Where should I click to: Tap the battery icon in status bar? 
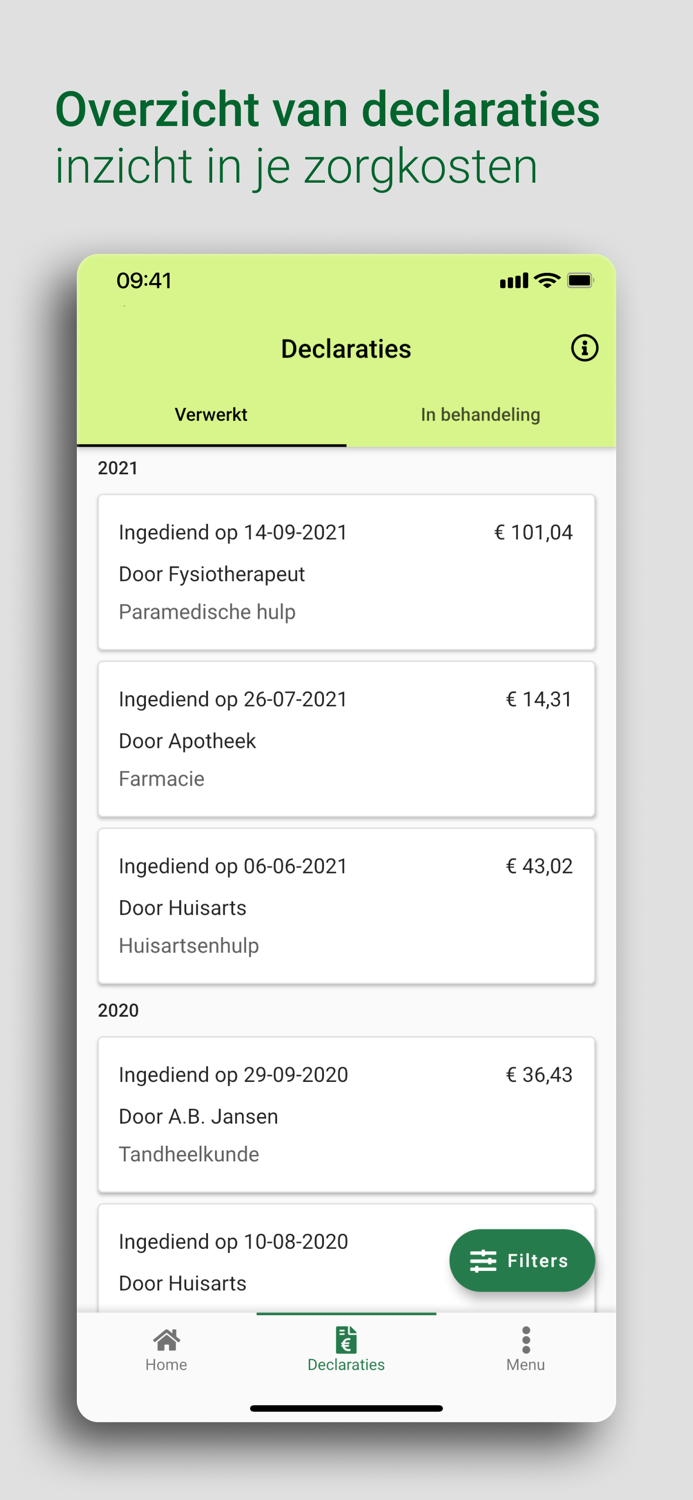tap(580, 281)
